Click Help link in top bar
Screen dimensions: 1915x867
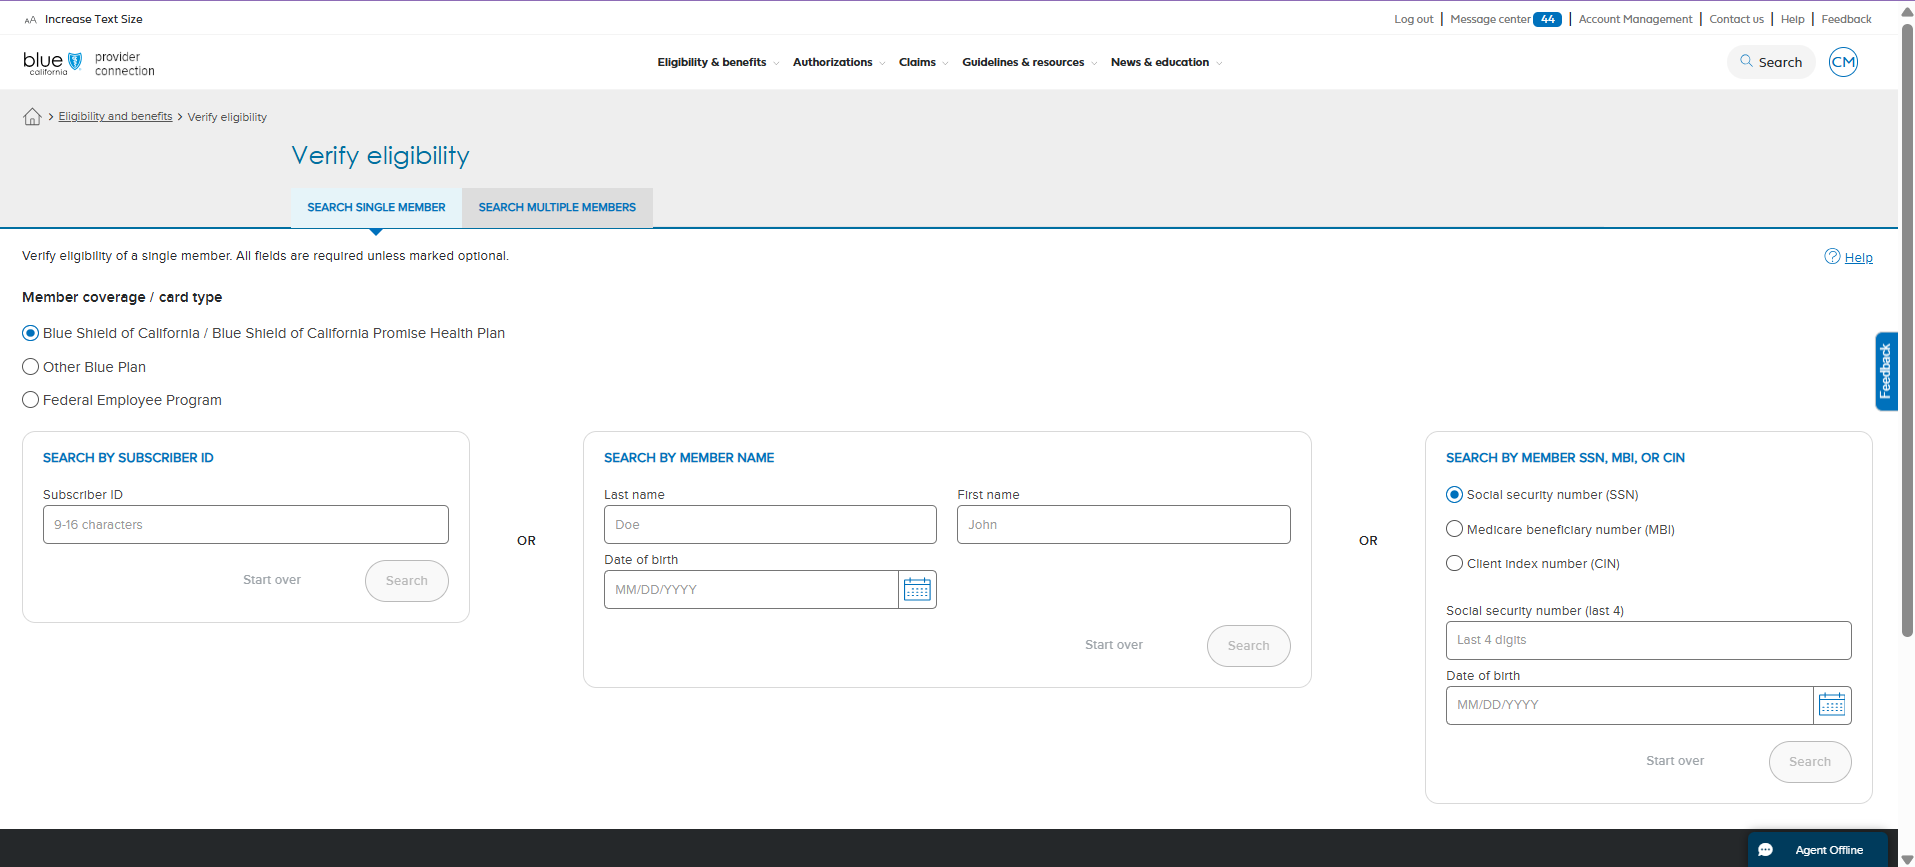pos(1793,19)
